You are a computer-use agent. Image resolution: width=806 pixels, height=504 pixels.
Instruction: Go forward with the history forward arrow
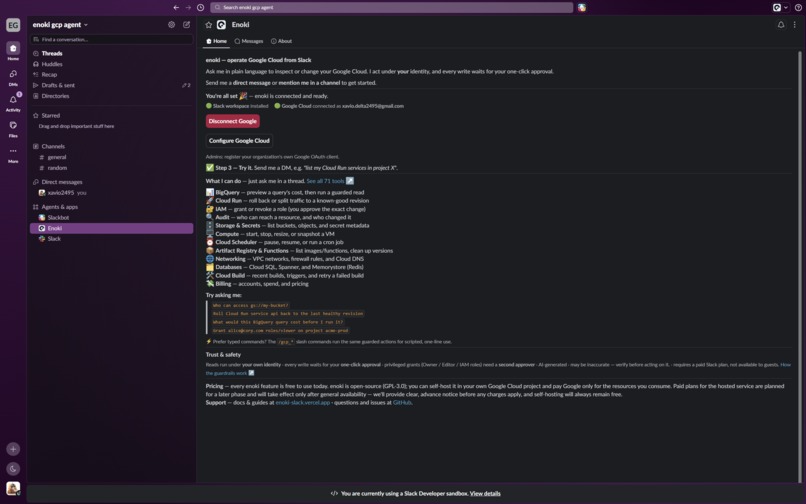click(x=188, y=7)
